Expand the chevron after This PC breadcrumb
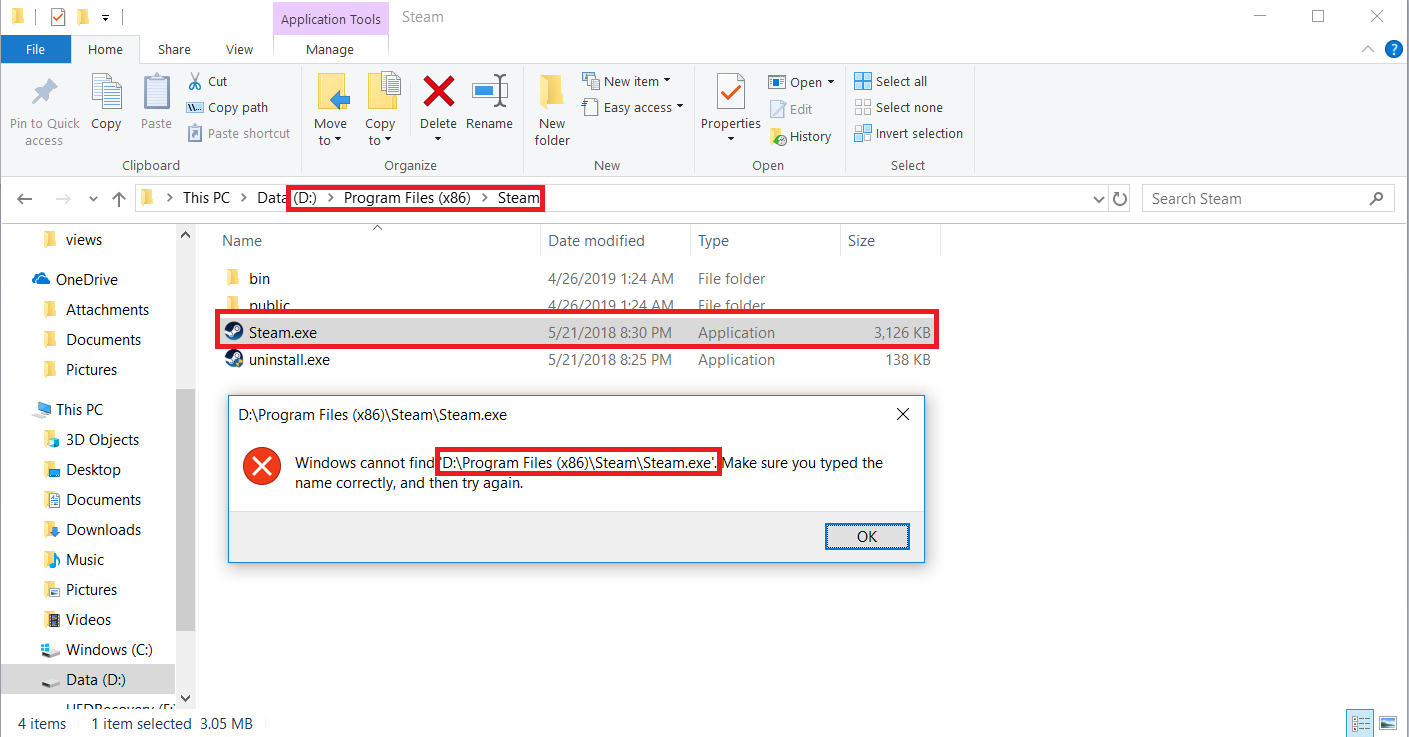Viewport: 1409px width, 737px height. [243, 198]
